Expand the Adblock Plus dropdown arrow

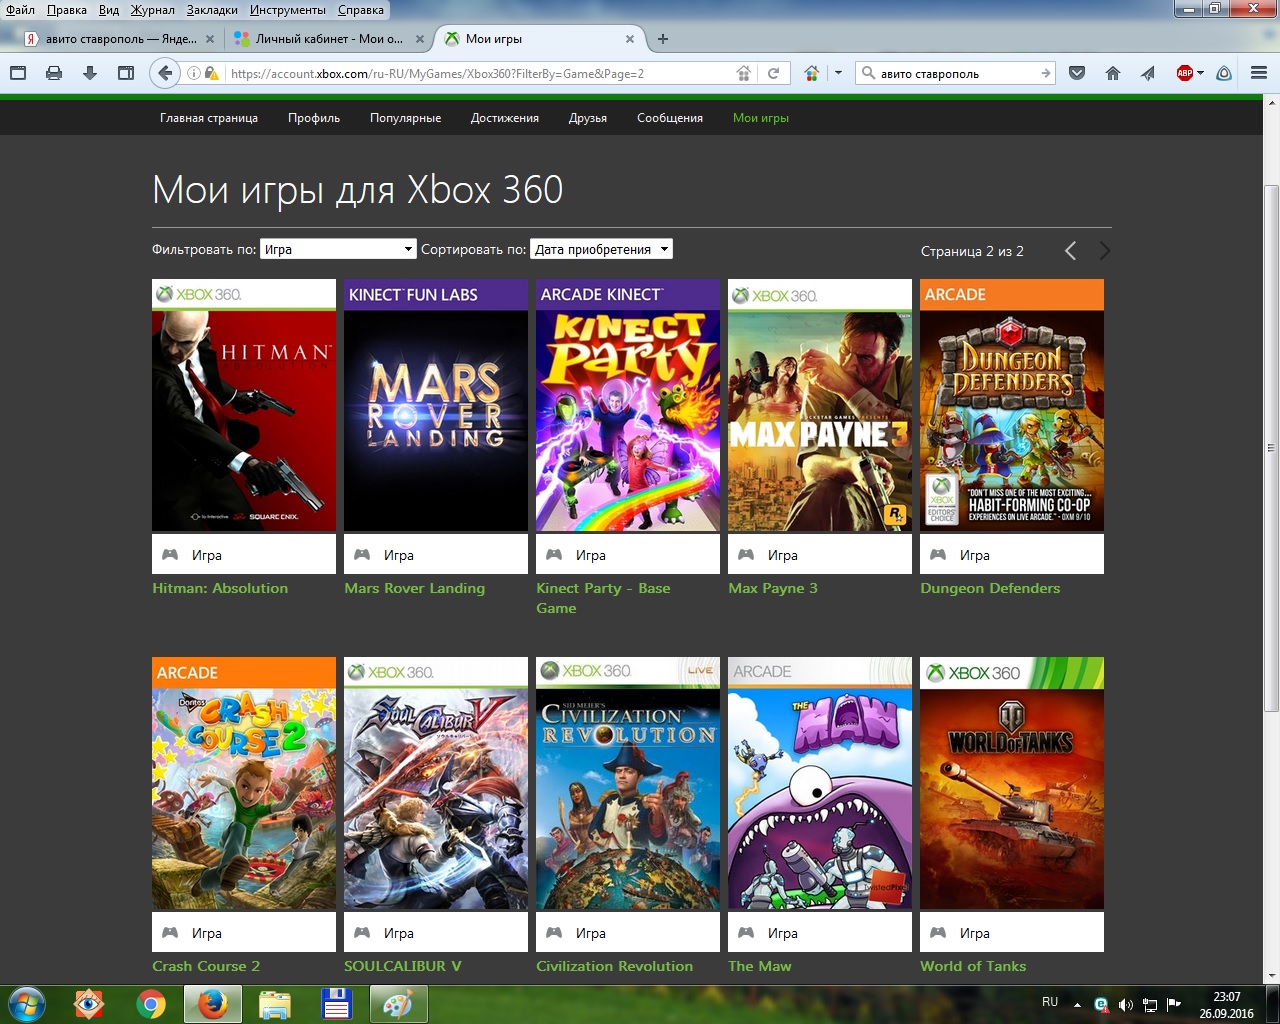(x=1200, y=73)
